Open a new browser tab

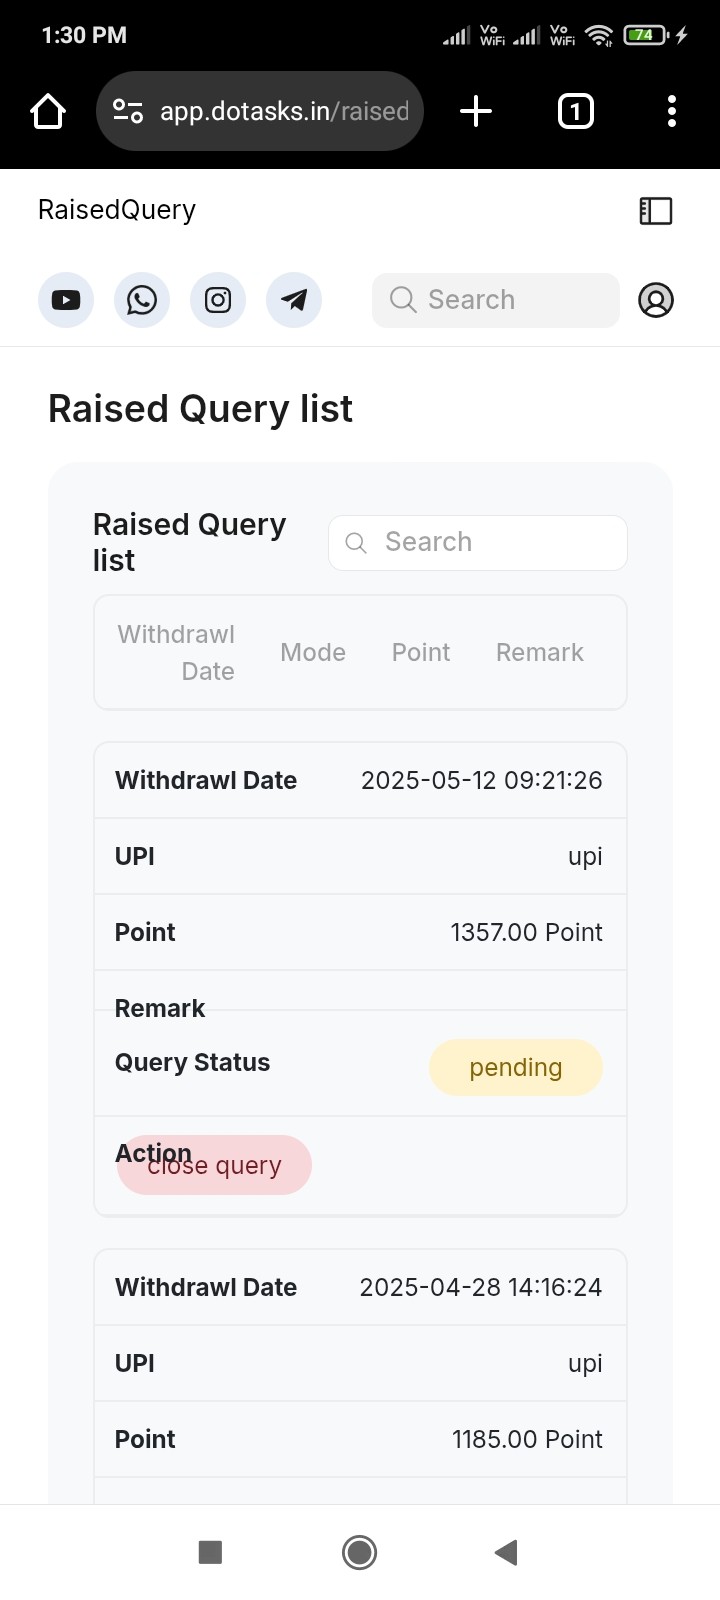point(476,111)
